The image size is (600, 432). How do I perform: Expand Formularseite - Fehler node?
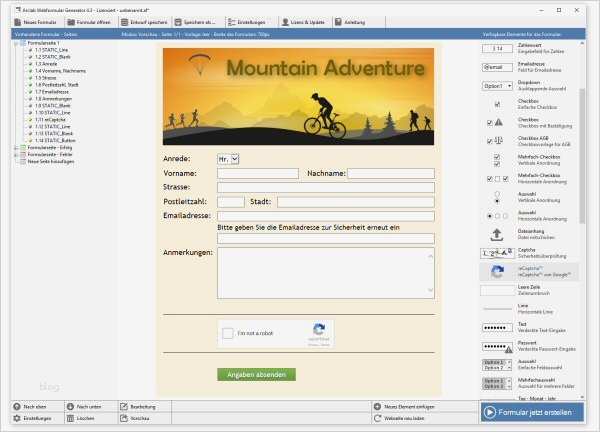point(16,155)
